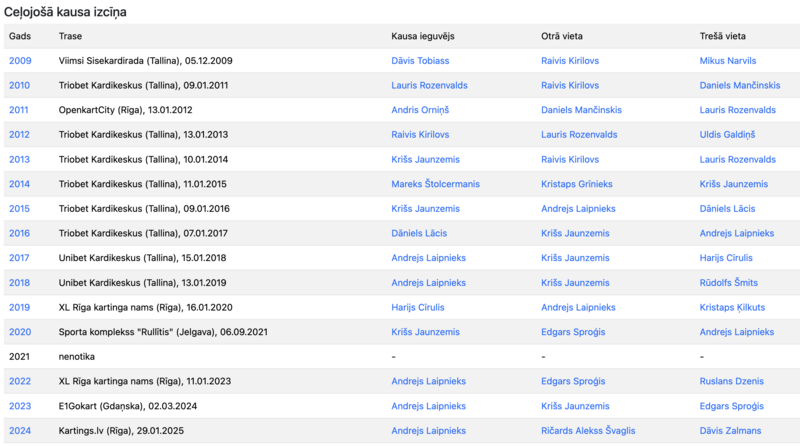Click Rūdolfs Šmits in the 2018 row
Screen dimensions: 800x446
click(729, 283)
